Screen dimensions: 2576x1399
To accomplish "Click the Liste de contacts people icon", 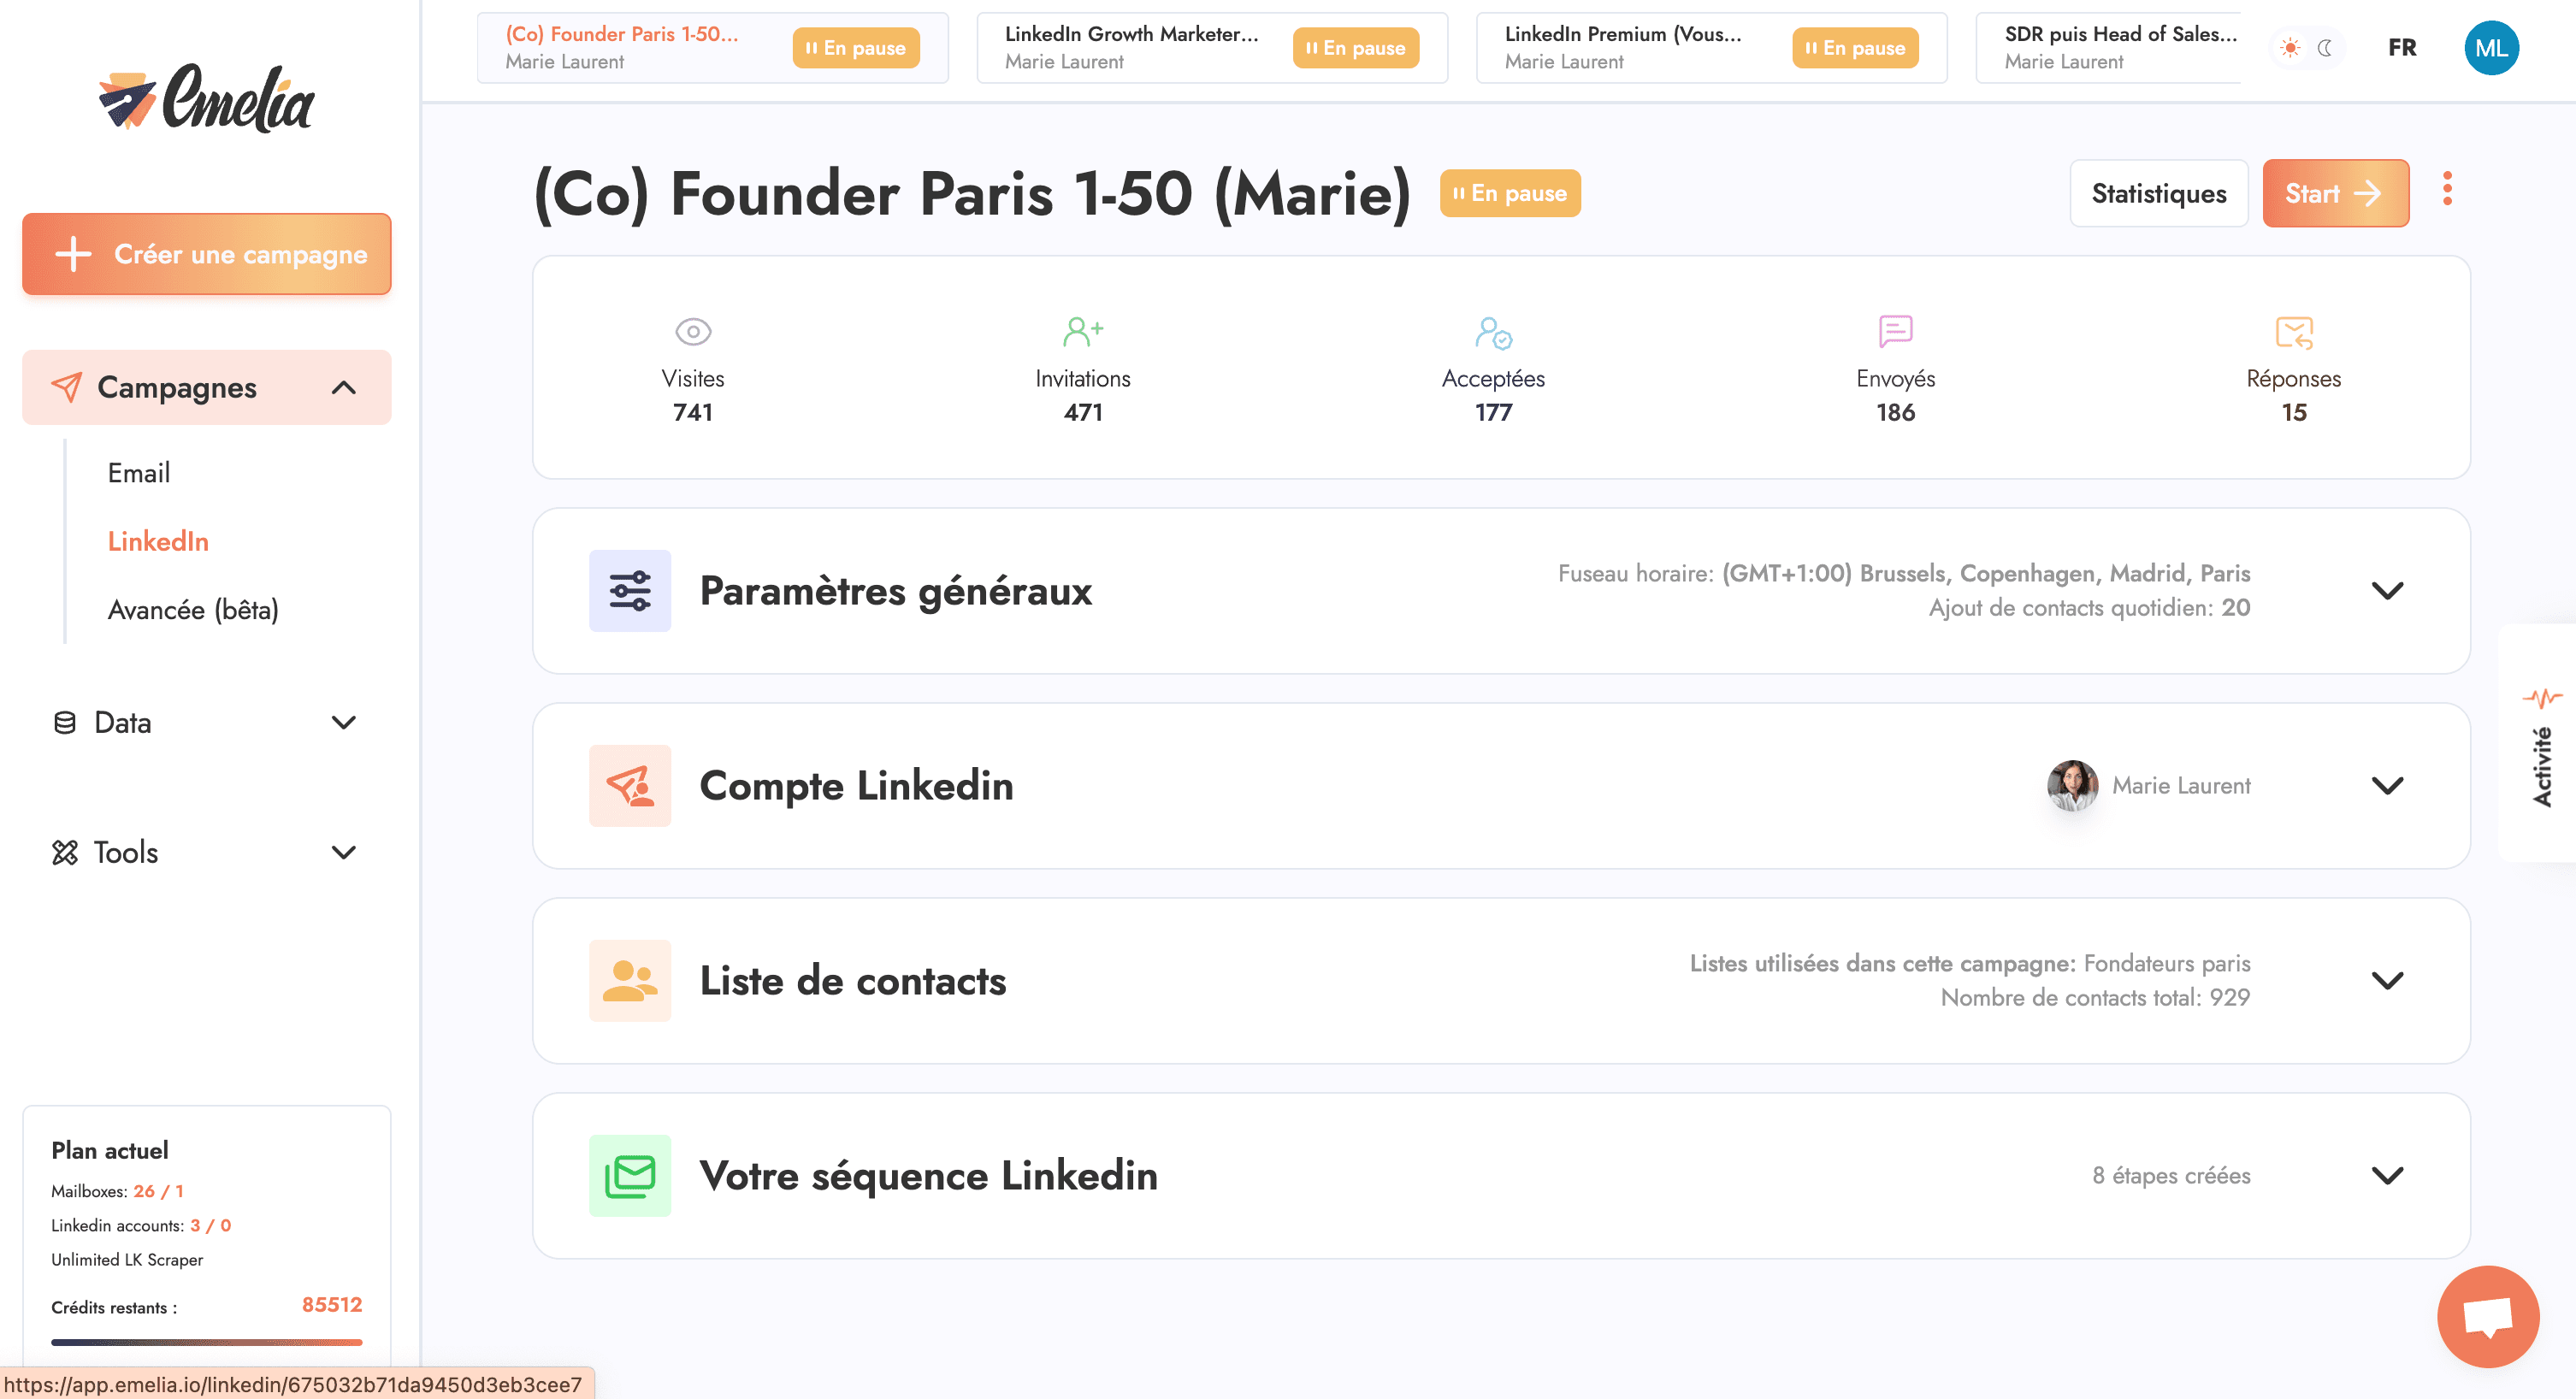I will pyautogui.click(x=630, y=980).
